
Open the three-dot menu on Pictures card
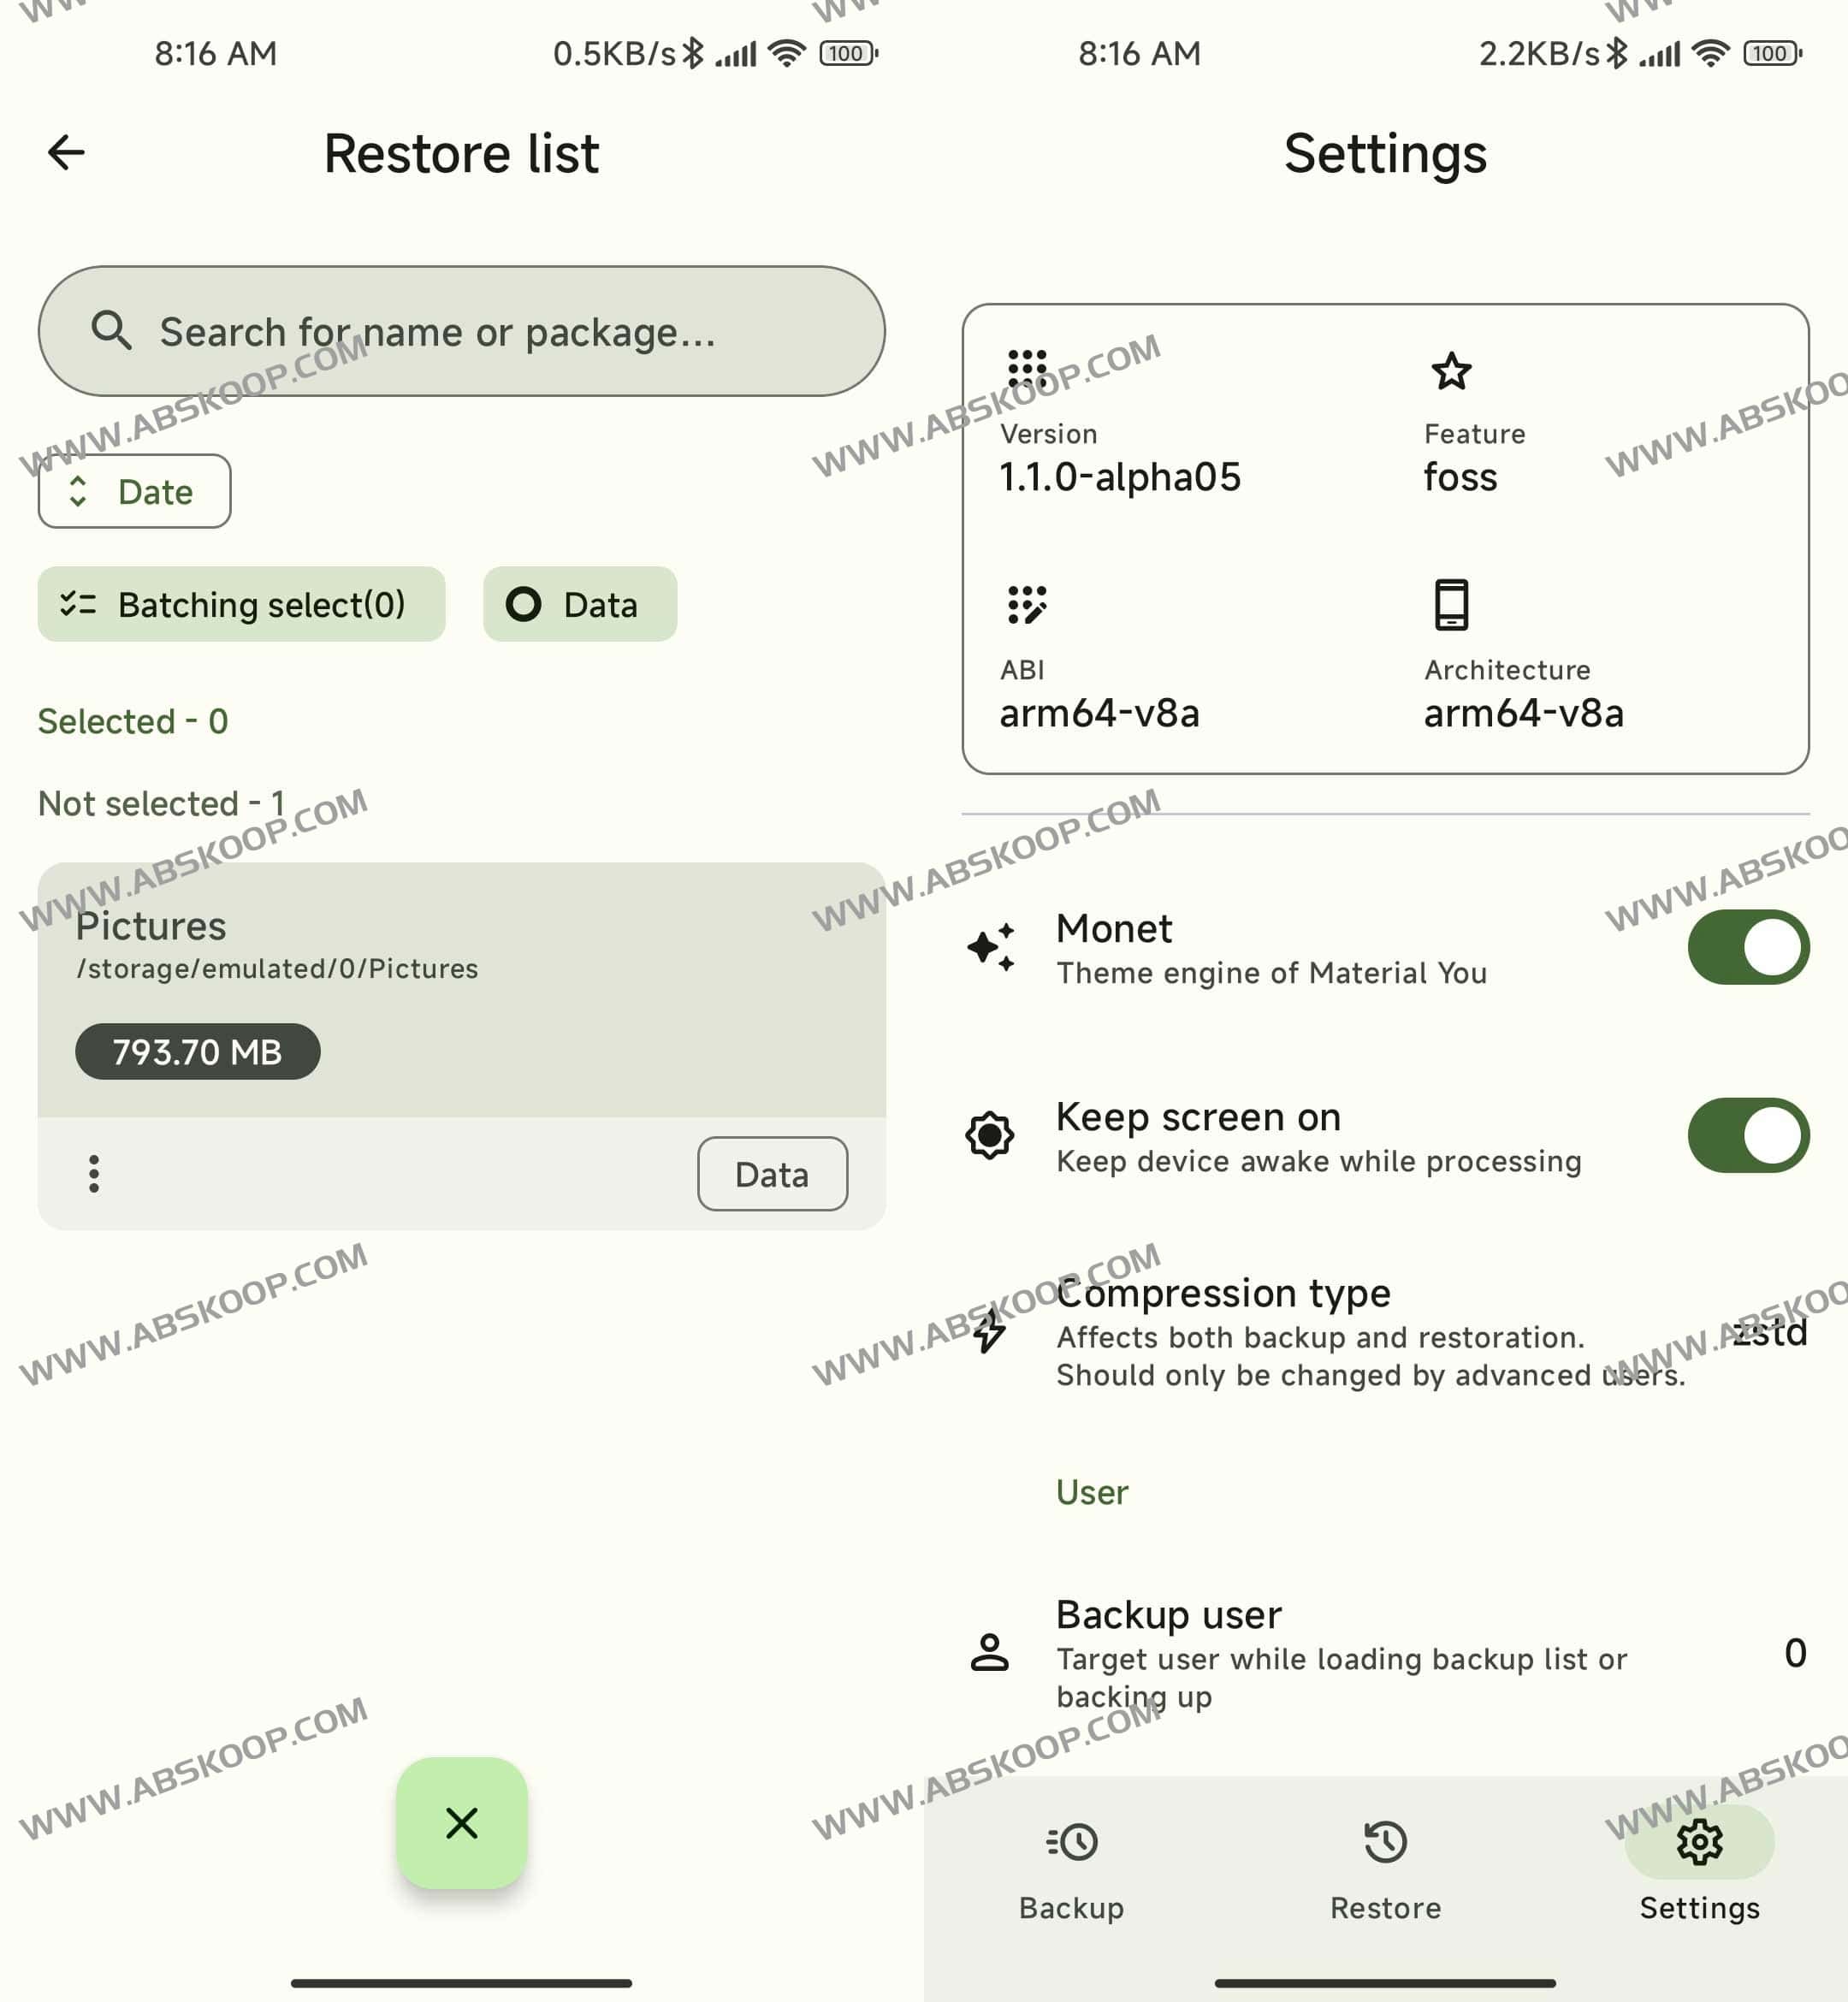point(93,1174)
